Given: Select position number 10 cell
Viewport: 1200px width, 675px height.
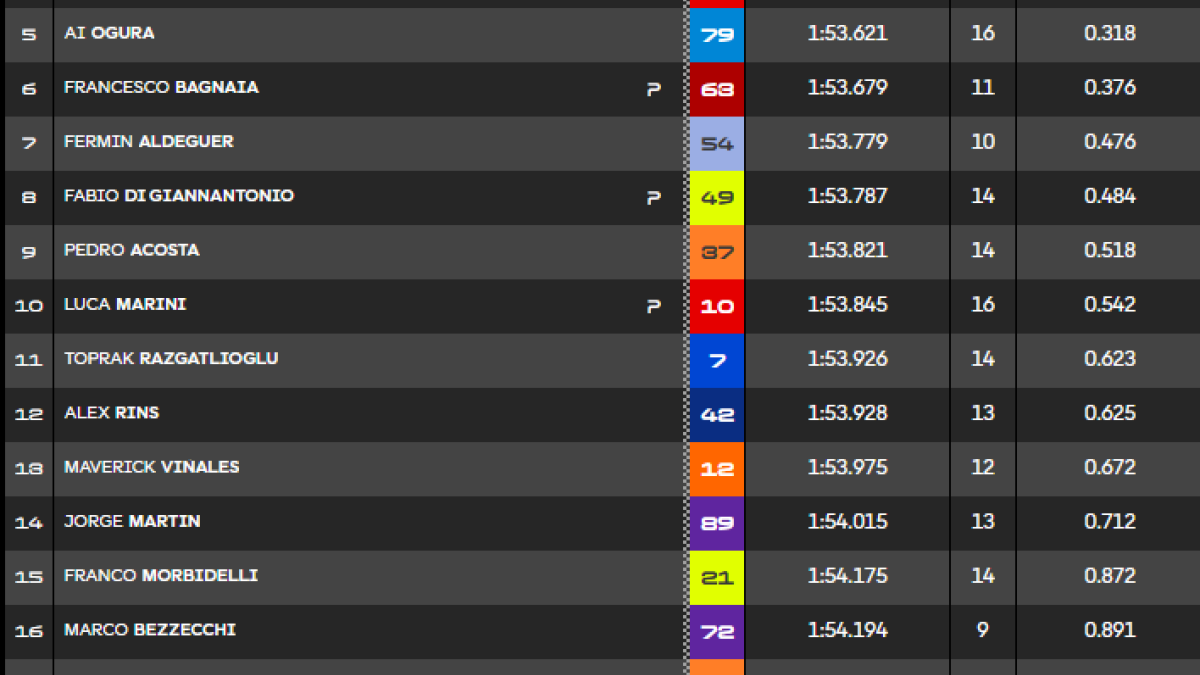Looking at the screenshot, I should point(29,306).
